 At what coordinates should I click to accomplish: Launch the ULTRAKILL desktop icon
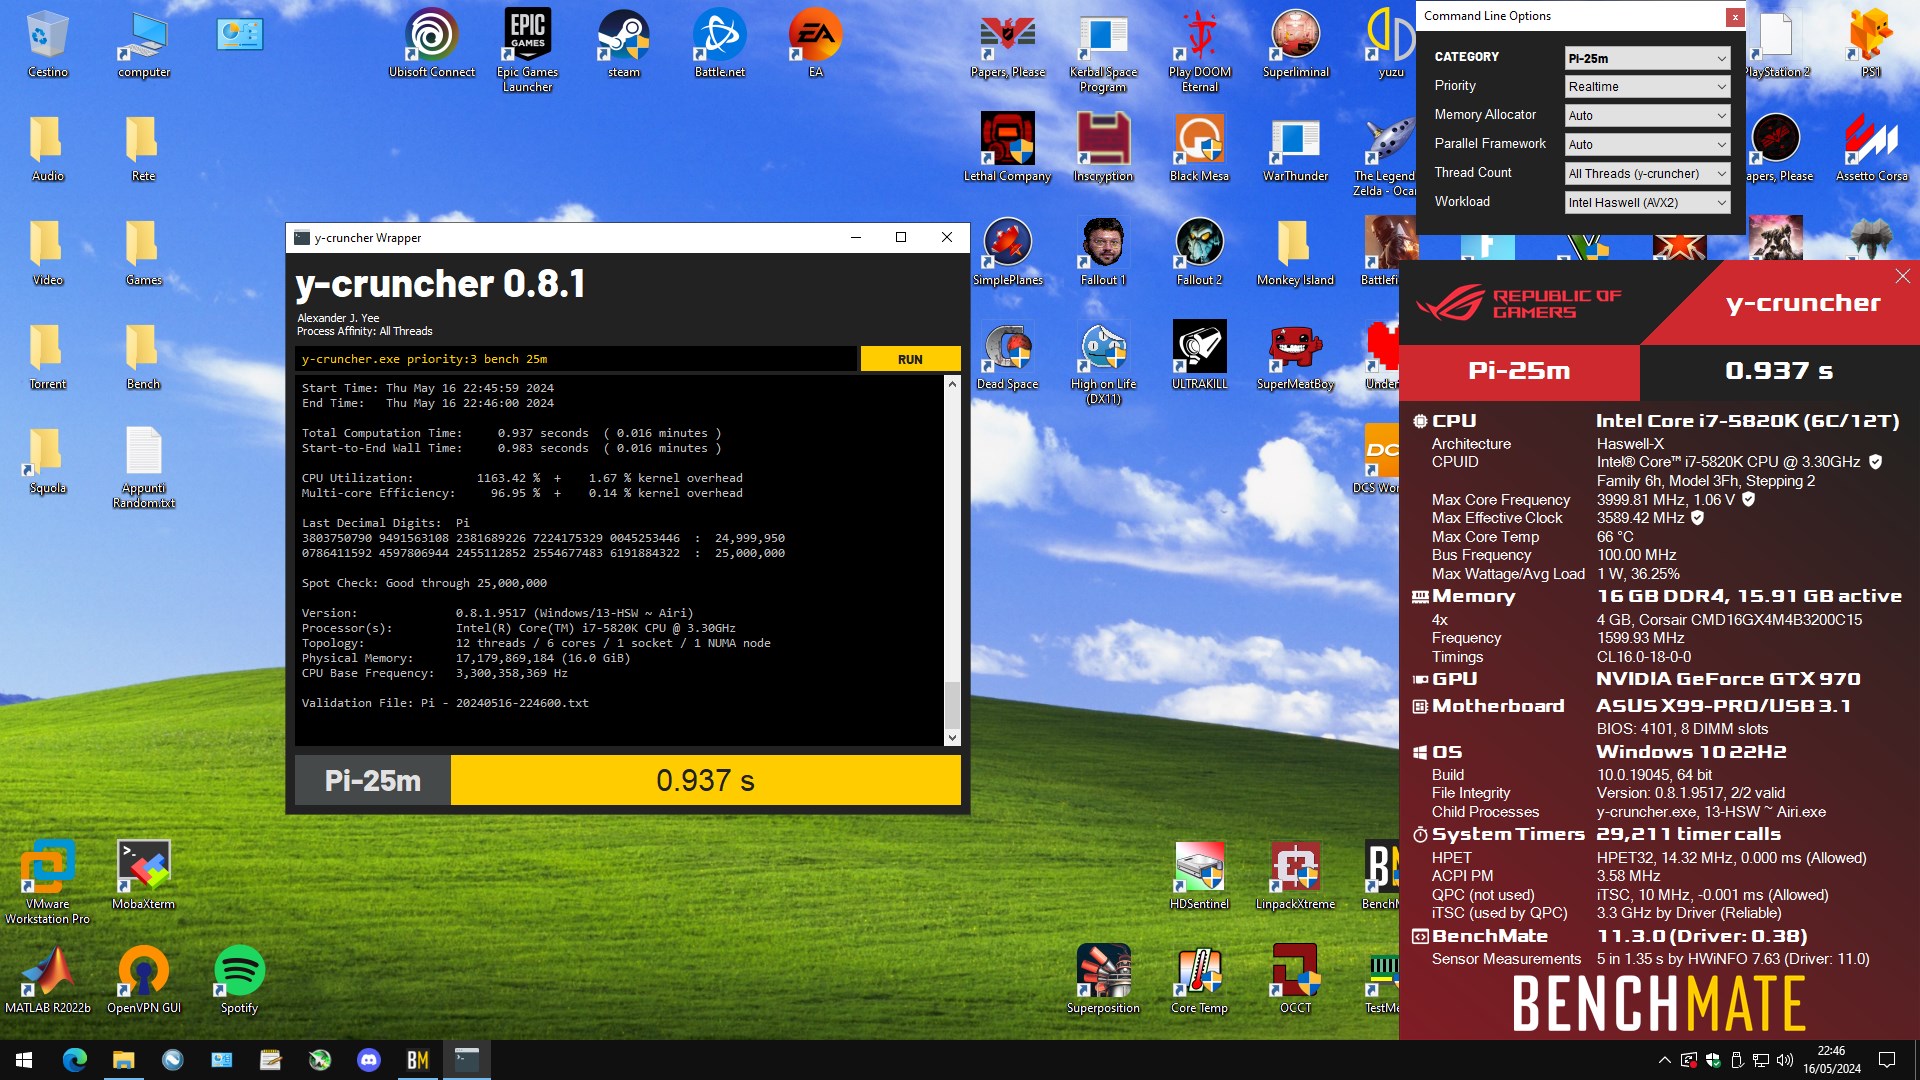click(x=1199, y=356)
